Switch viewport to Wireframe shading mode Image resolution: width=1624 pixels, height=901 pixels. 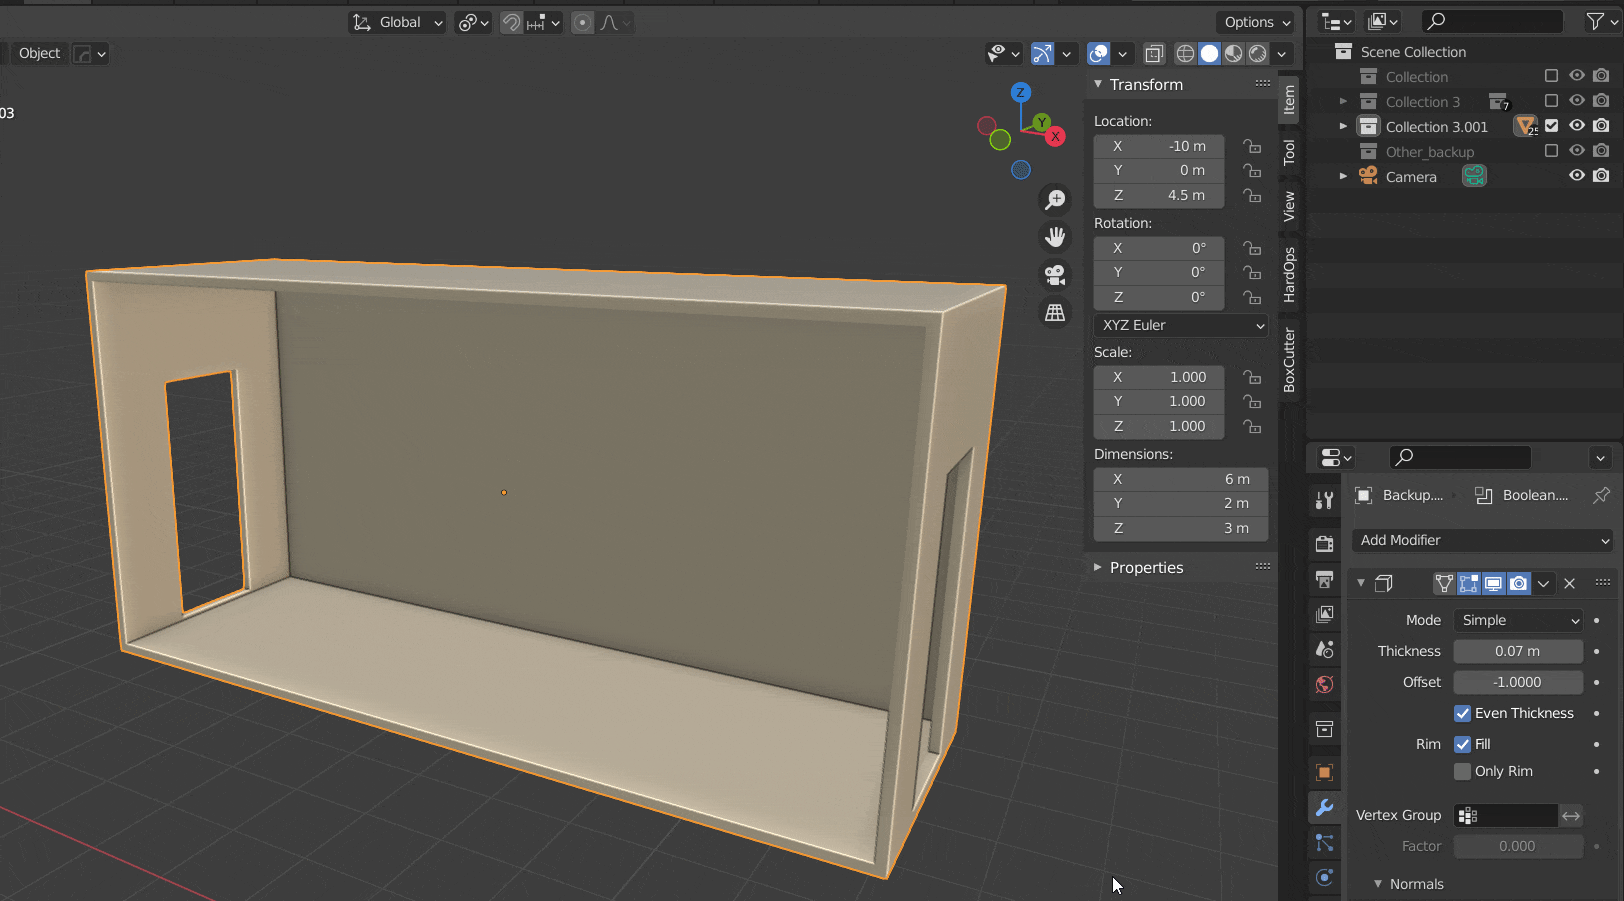(x=1185, y=54)
